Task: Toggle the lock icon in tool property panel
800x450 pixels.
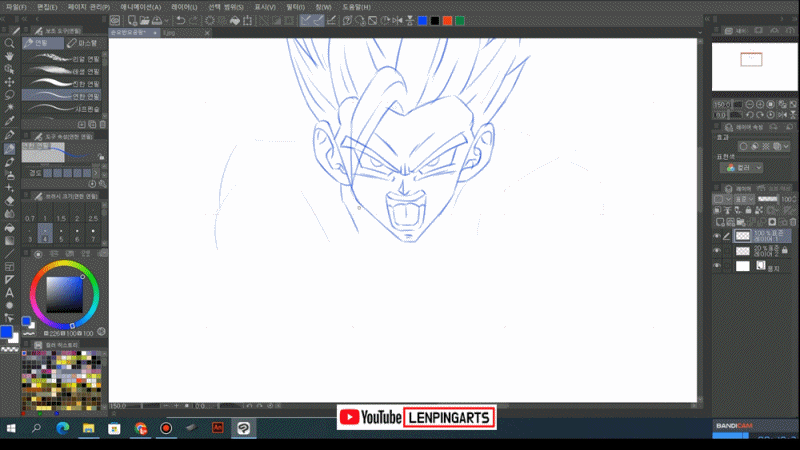Action: pos(101,157)
